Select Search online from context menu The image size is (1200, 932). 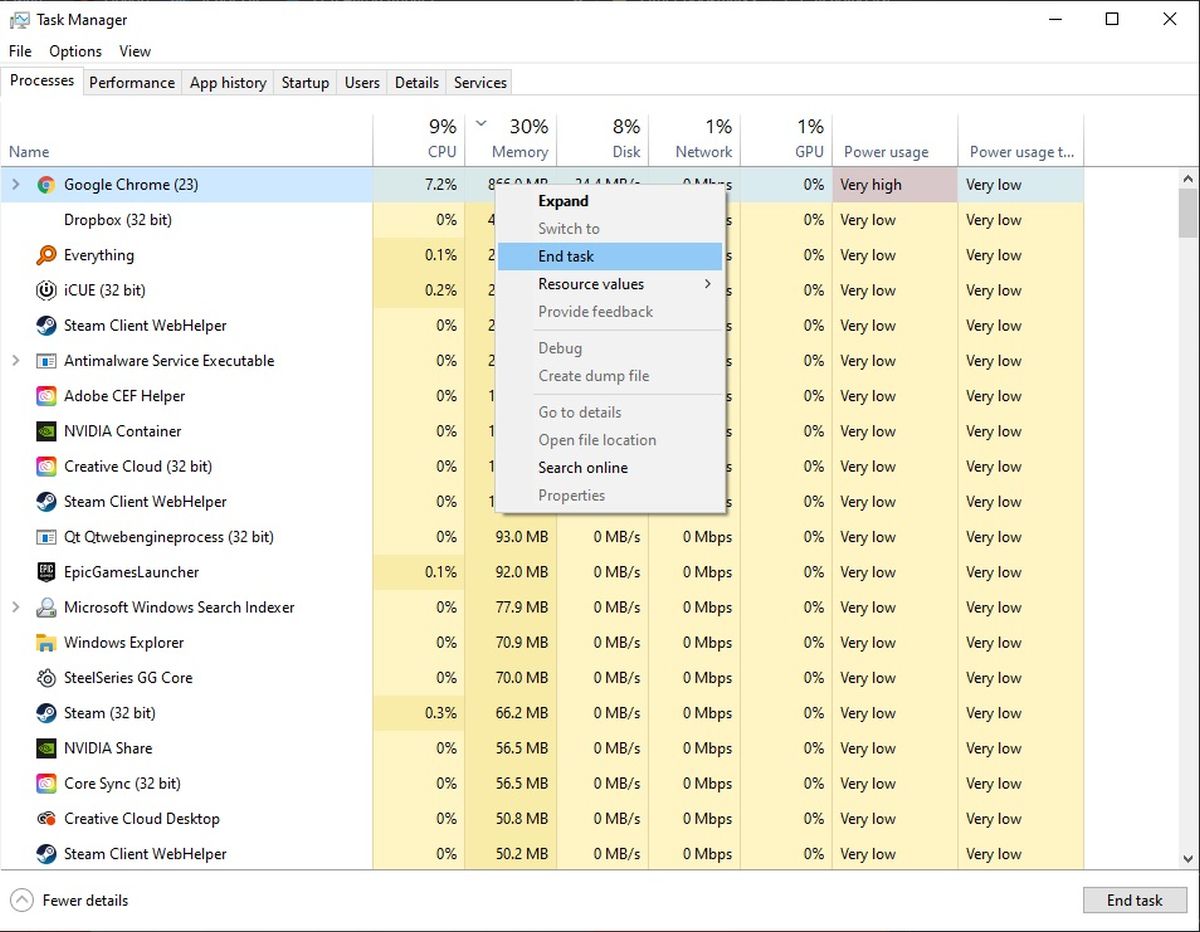point(583,468)
